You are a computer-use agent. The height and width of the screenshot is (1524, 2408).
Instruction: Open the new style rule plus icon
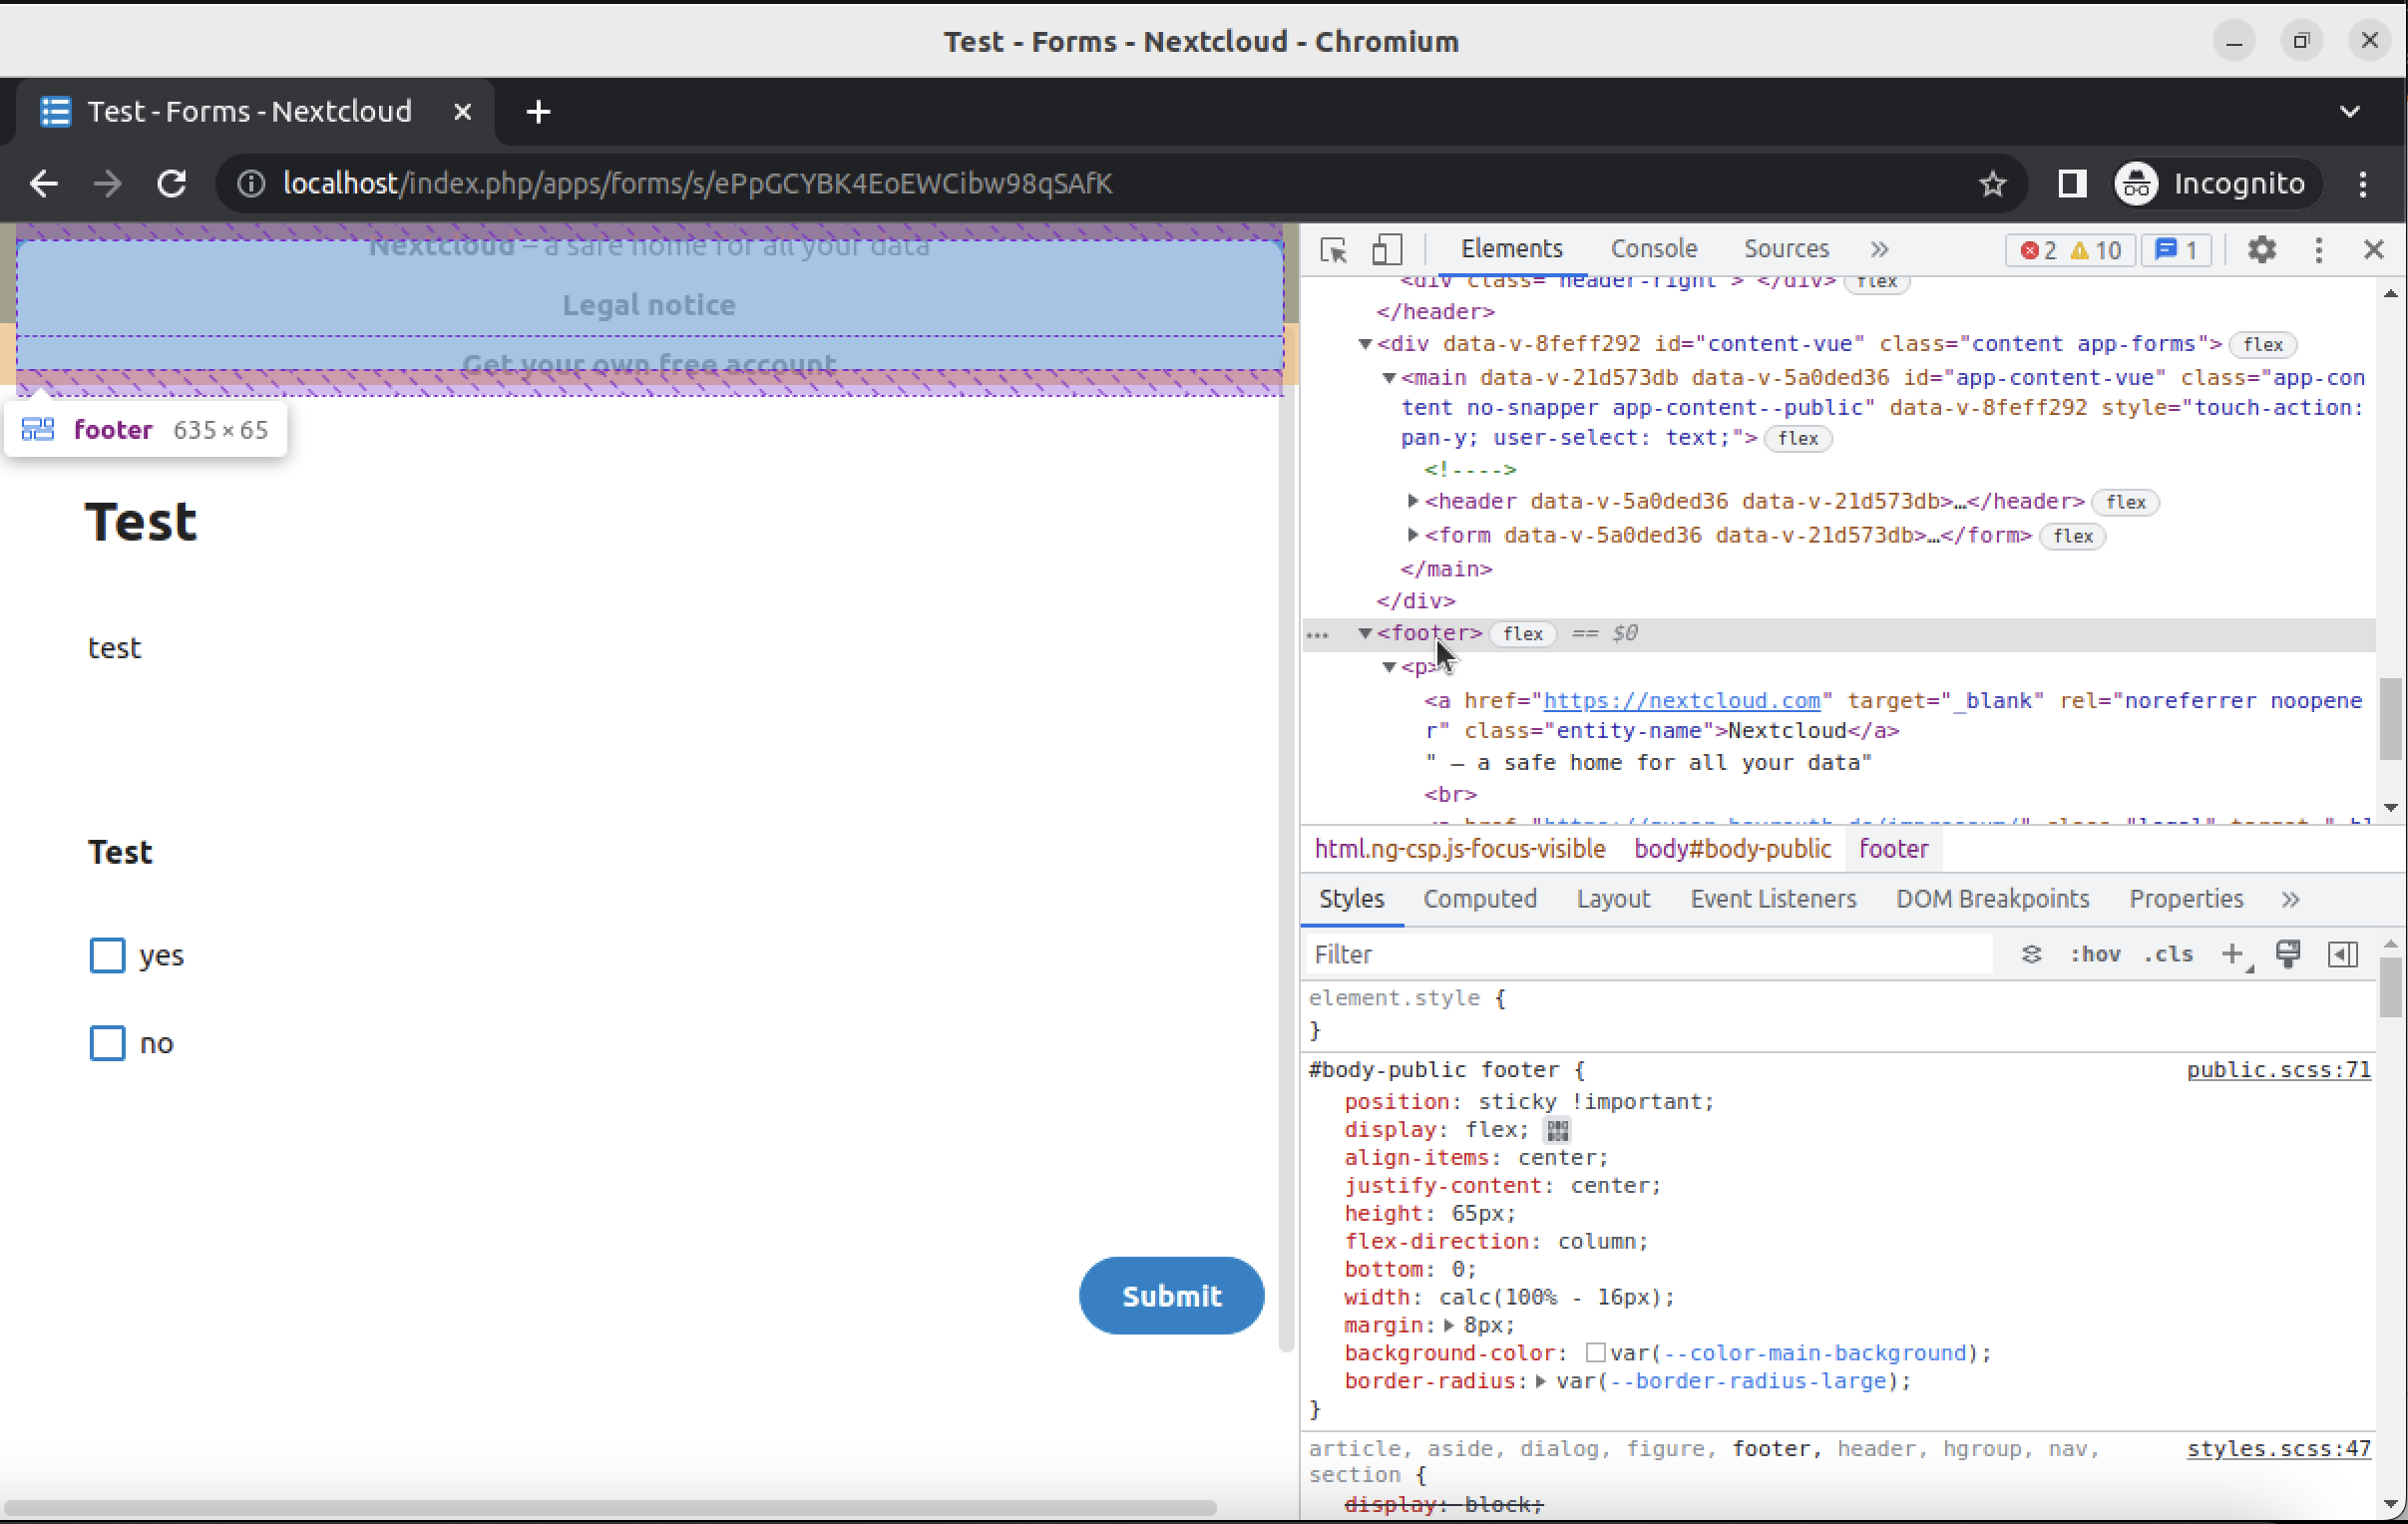click(2233, 954)
